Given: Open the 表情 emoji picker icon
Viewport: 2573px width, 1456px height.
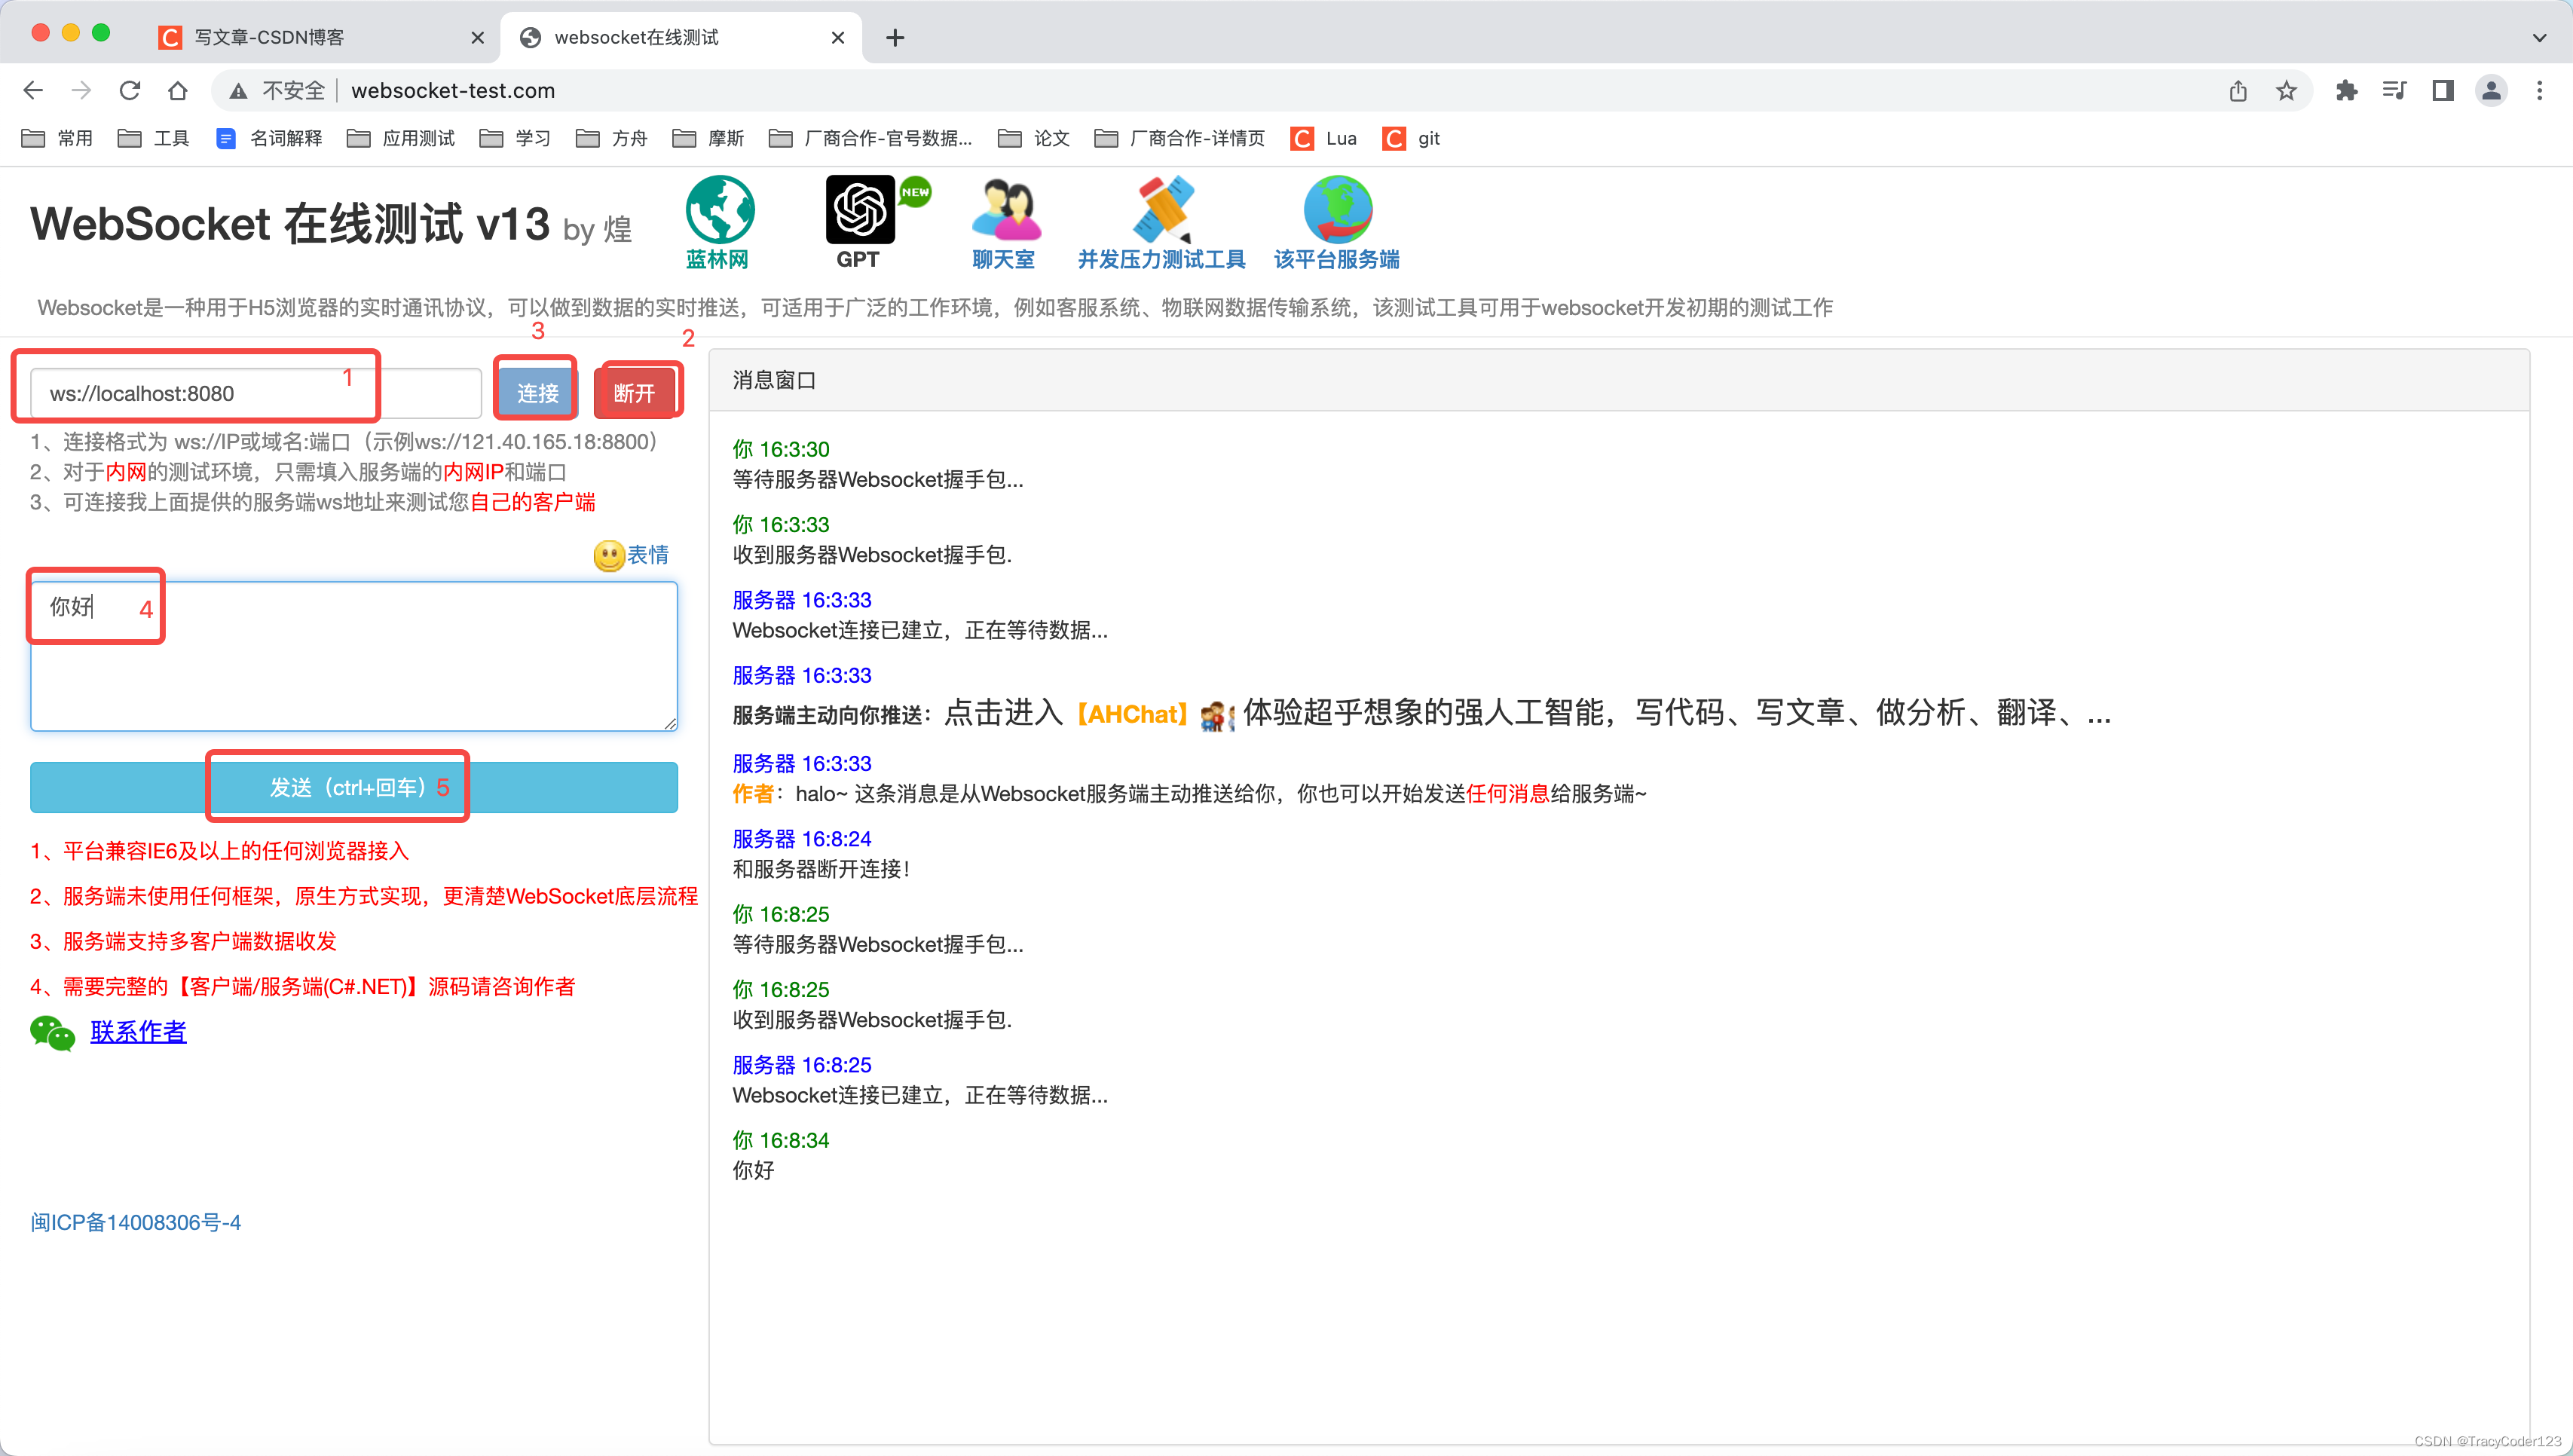Looking at the screenshot, I should [609, 556].
